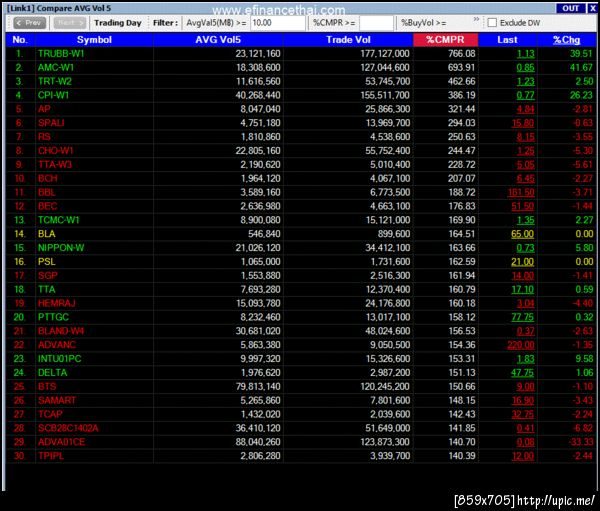Toggle the Exclude DW checkbox

point(492,23)
